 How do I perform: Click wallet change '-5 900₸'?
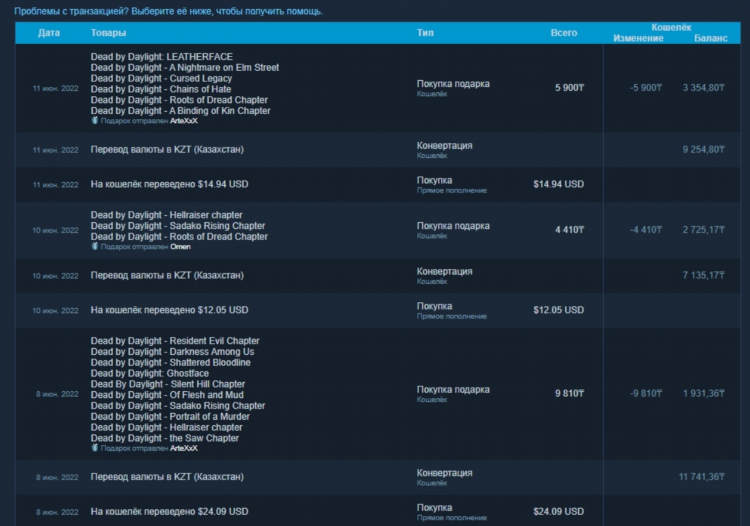click(646, 88)
